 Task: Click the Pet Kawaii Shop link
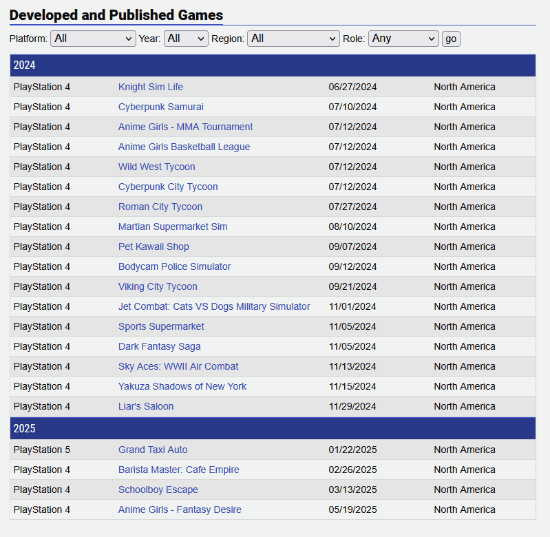[154, 247]
